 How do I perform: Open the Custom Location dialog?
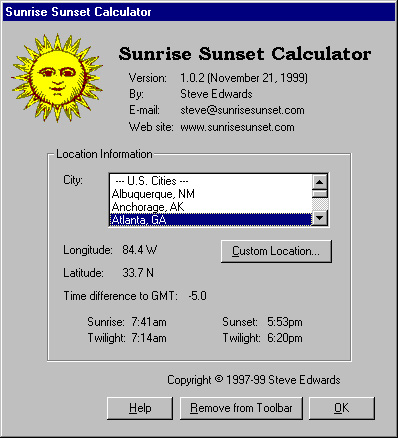pyautogui.click(x=276, y=251)
